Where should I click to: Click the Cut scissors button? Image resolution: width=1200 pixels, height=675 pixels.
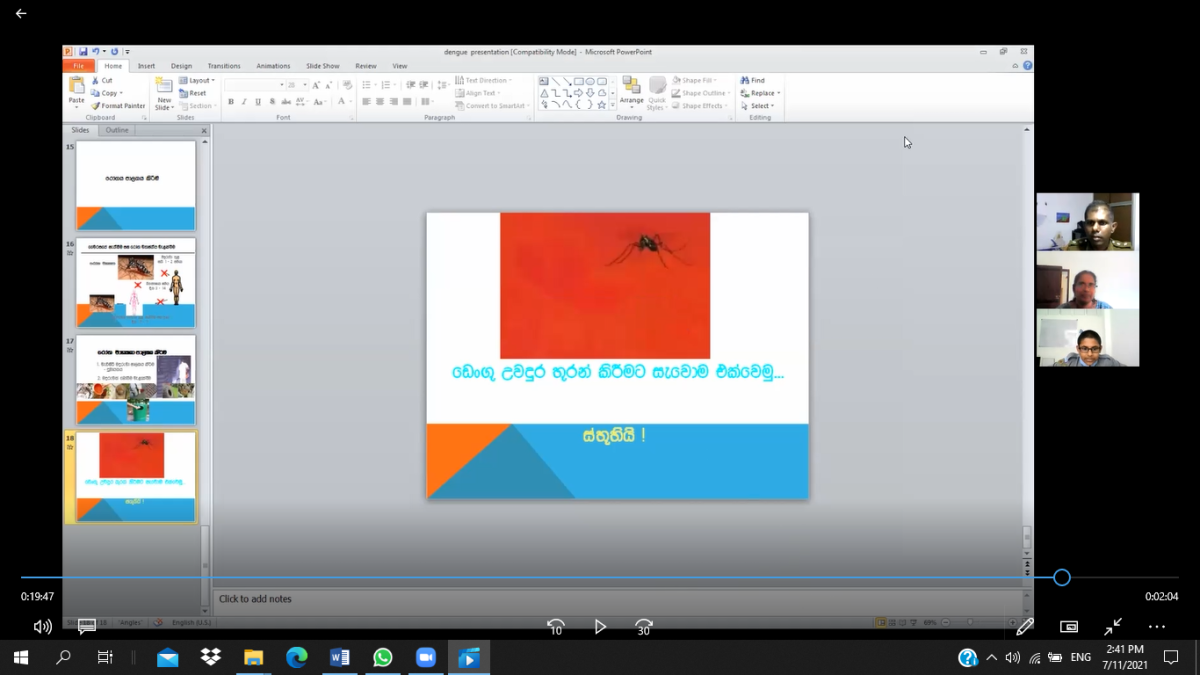click(x=102, y=80)
